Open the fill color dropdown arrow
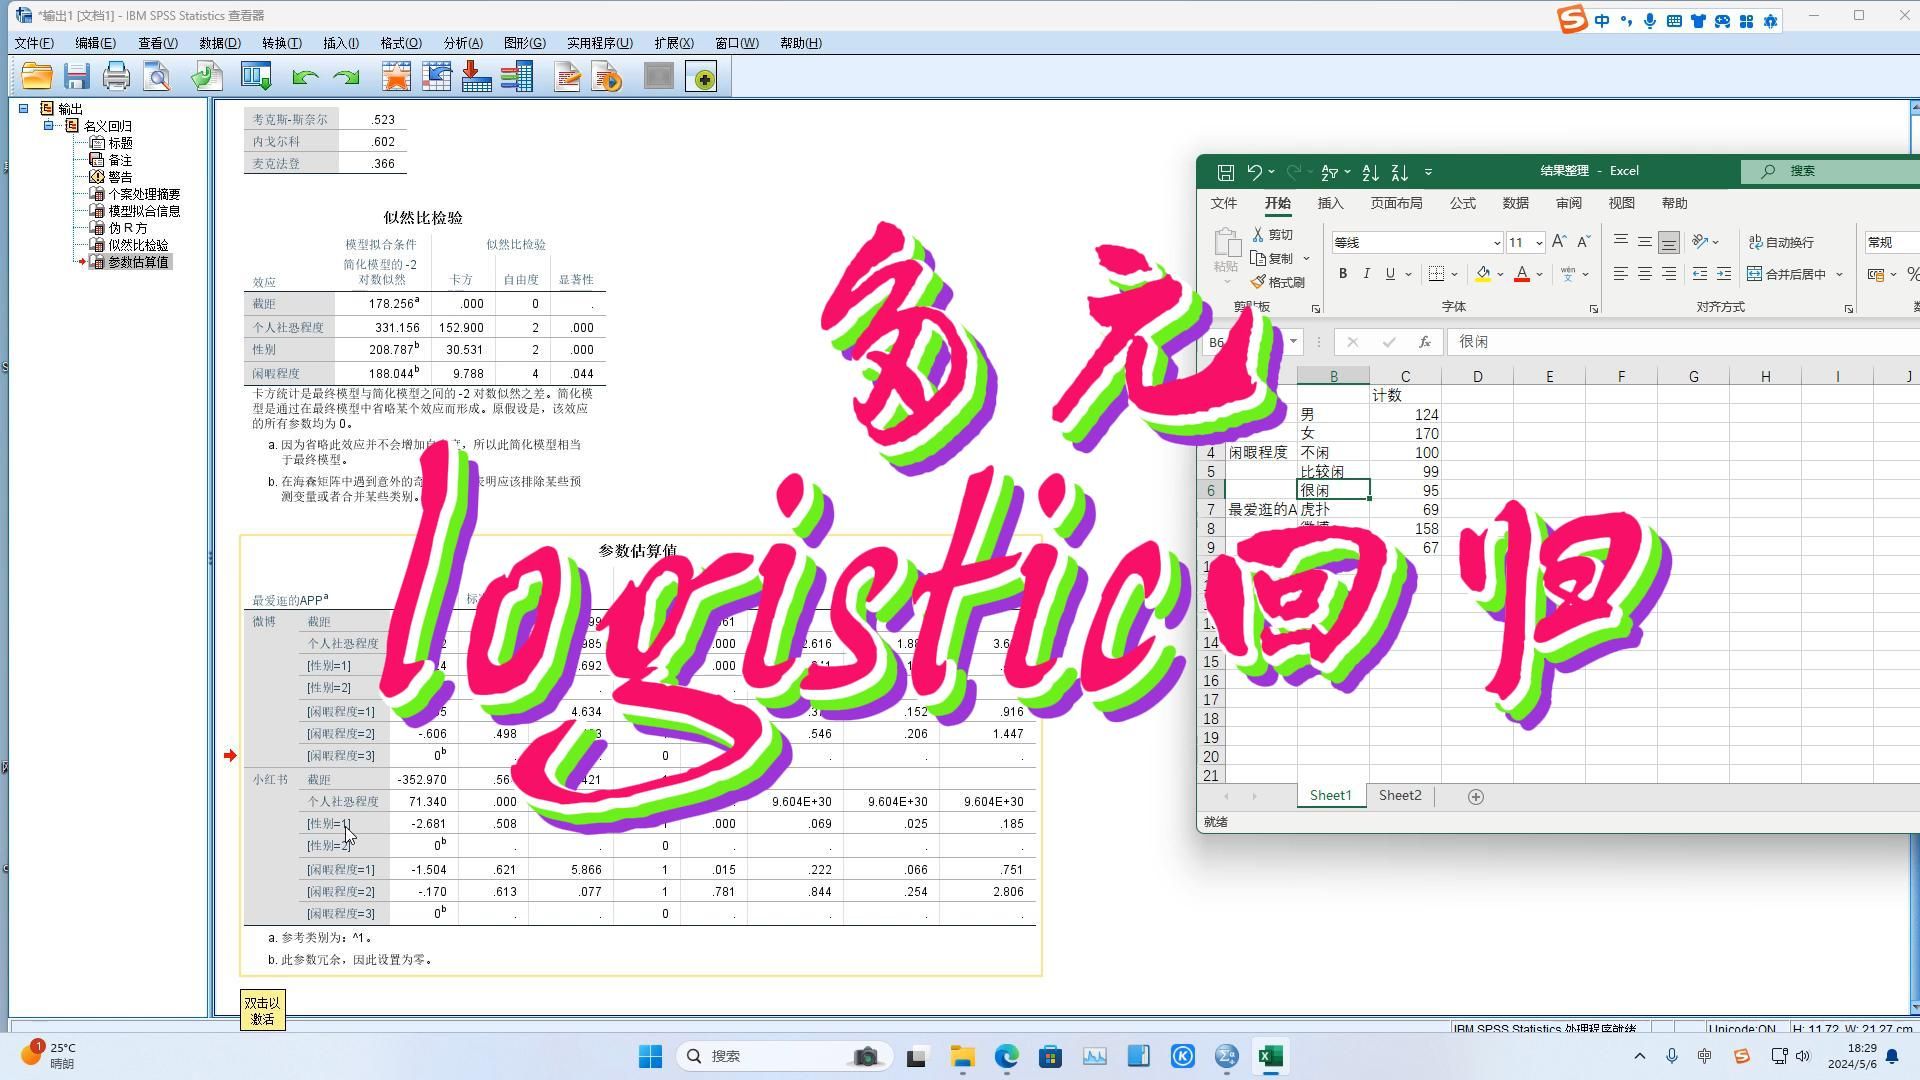This screenshot has width=1920, height=1080. click(x=1500, y=274)
